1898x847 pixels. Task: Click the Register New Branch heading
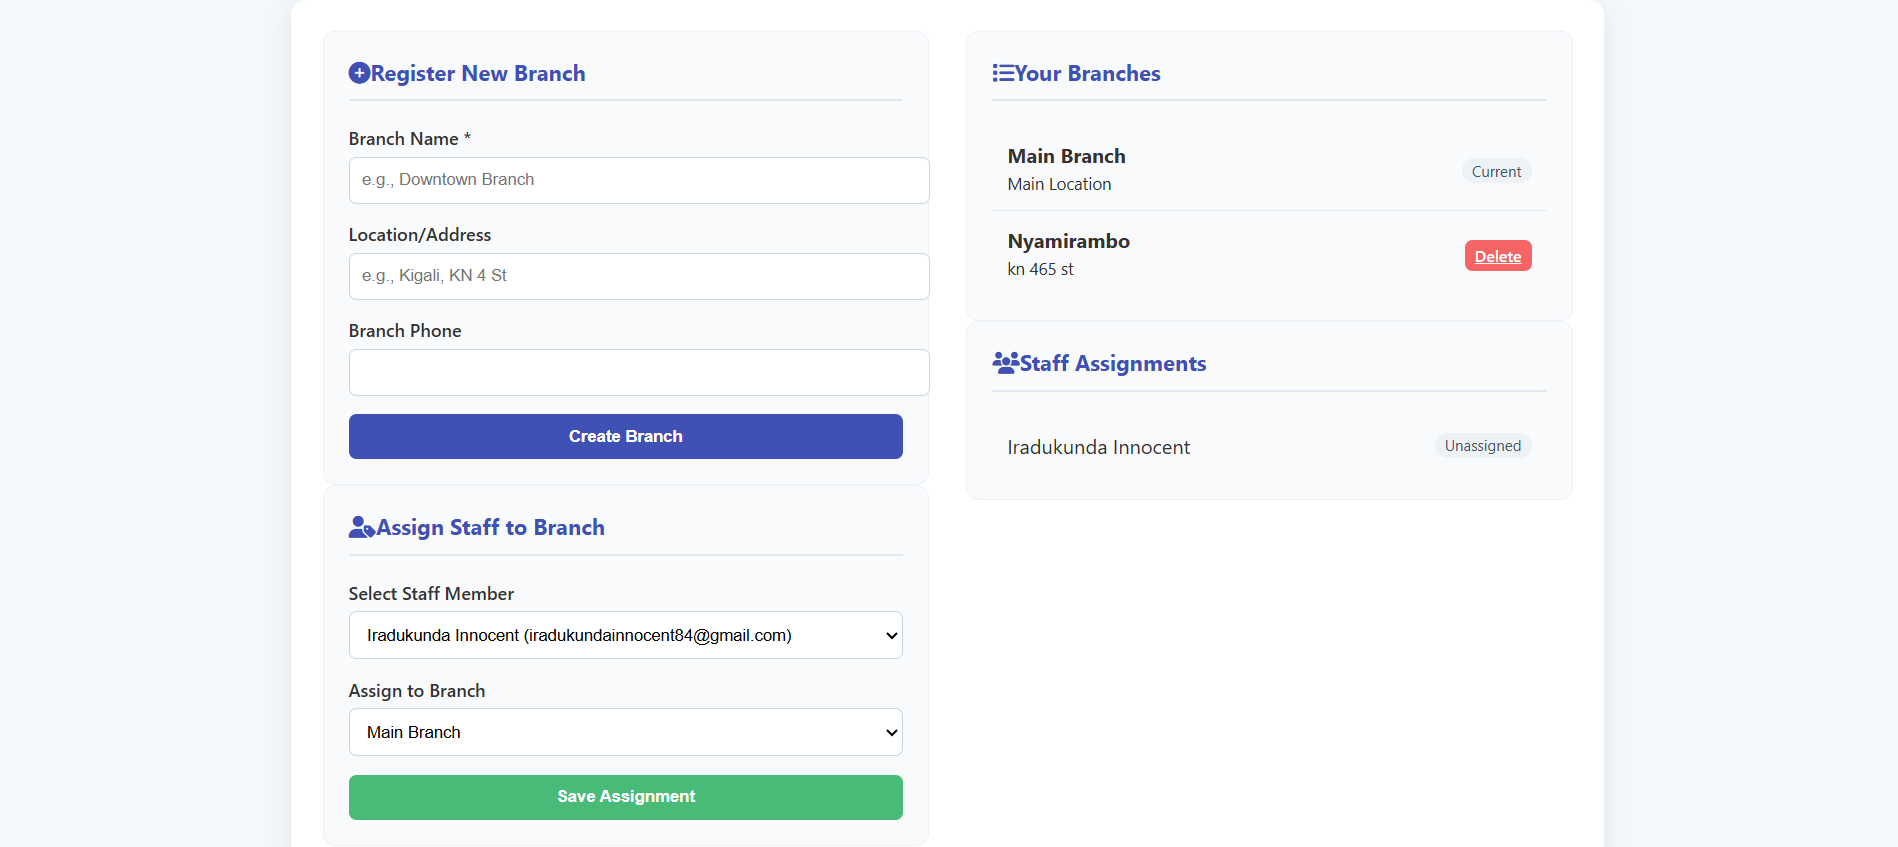[478, 73]
